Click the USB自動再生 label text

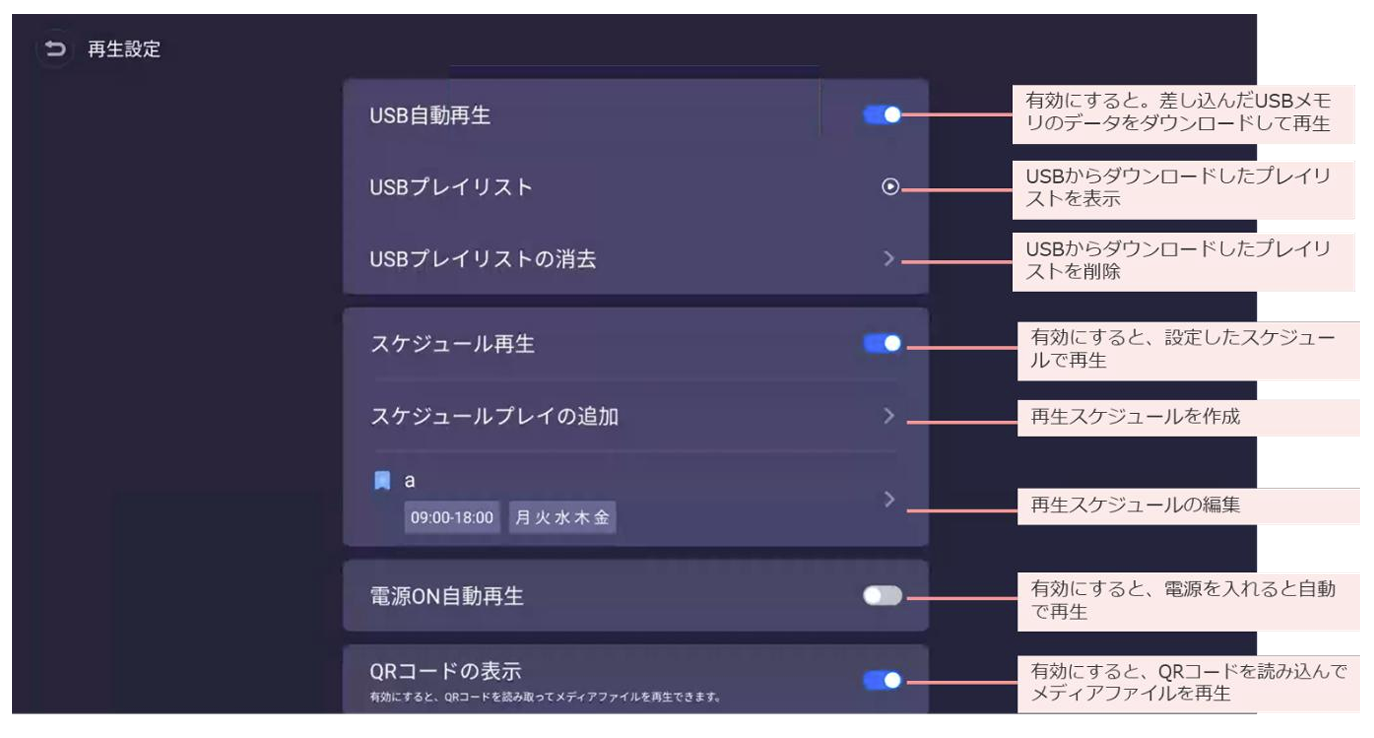pos(430,116)
